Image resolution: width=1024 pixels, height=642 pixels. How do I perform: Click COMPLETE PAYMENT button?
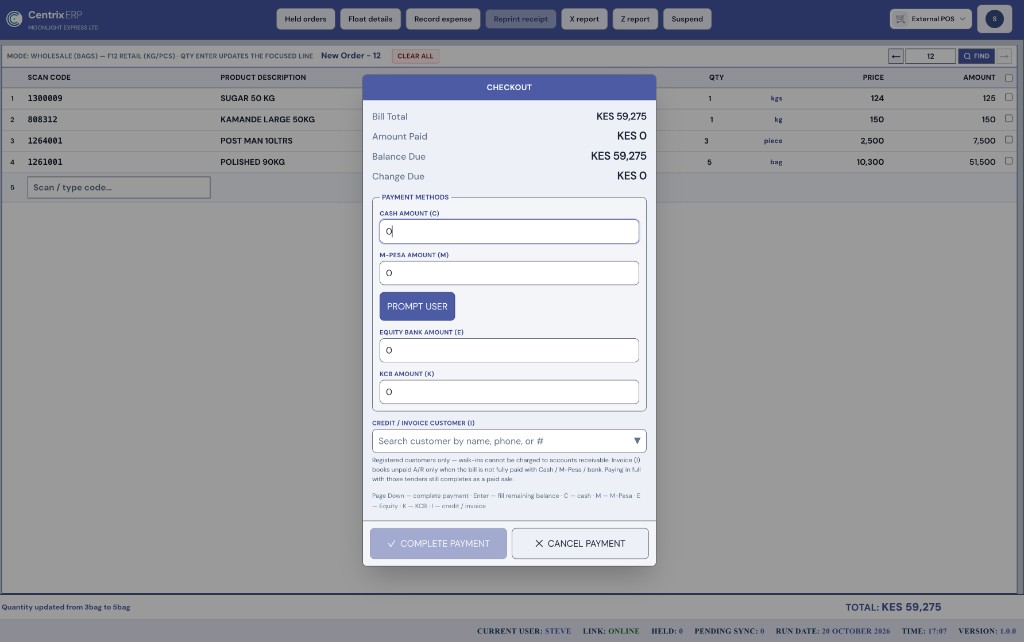(x=438, y=543)
